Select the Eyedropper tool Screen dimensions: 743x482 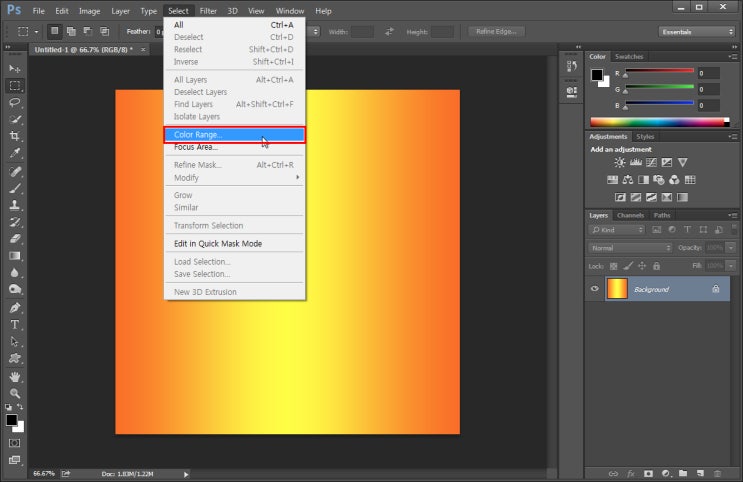point(15,153)
